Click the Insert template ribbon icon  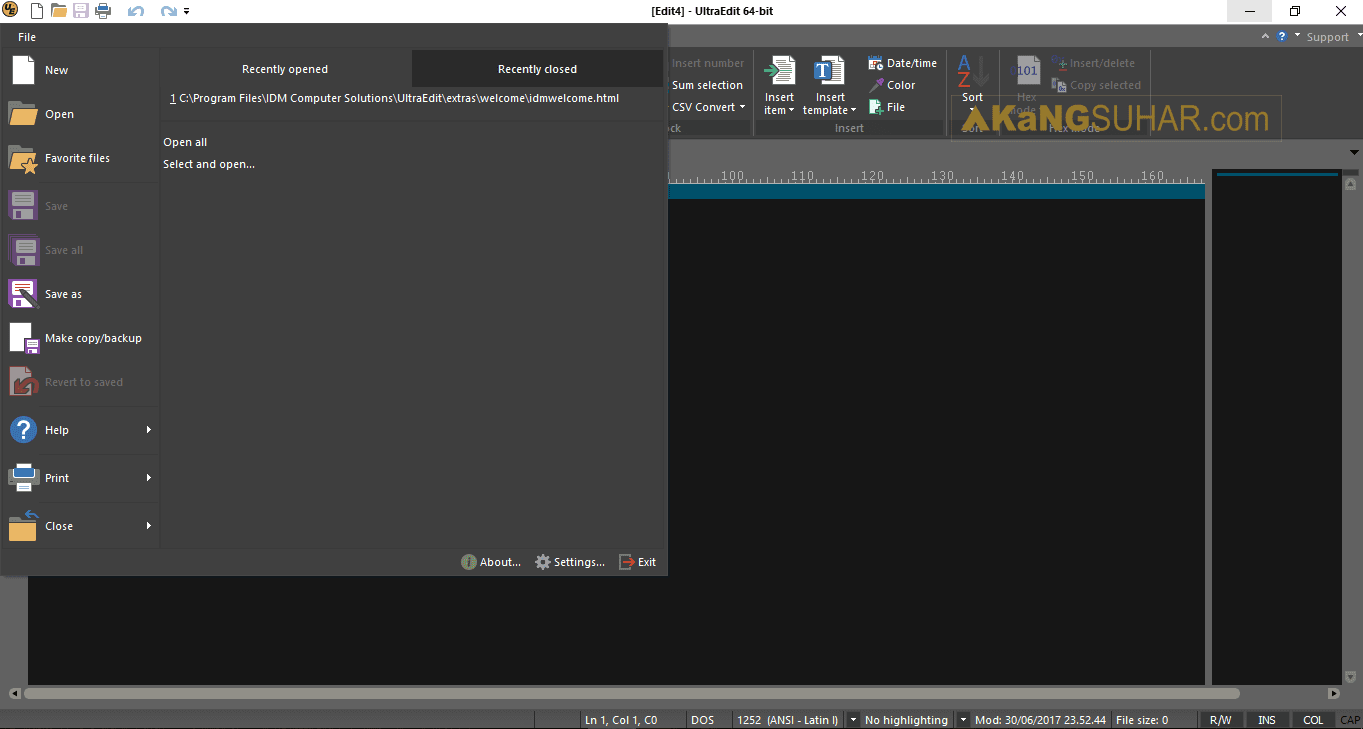point(829,72)
